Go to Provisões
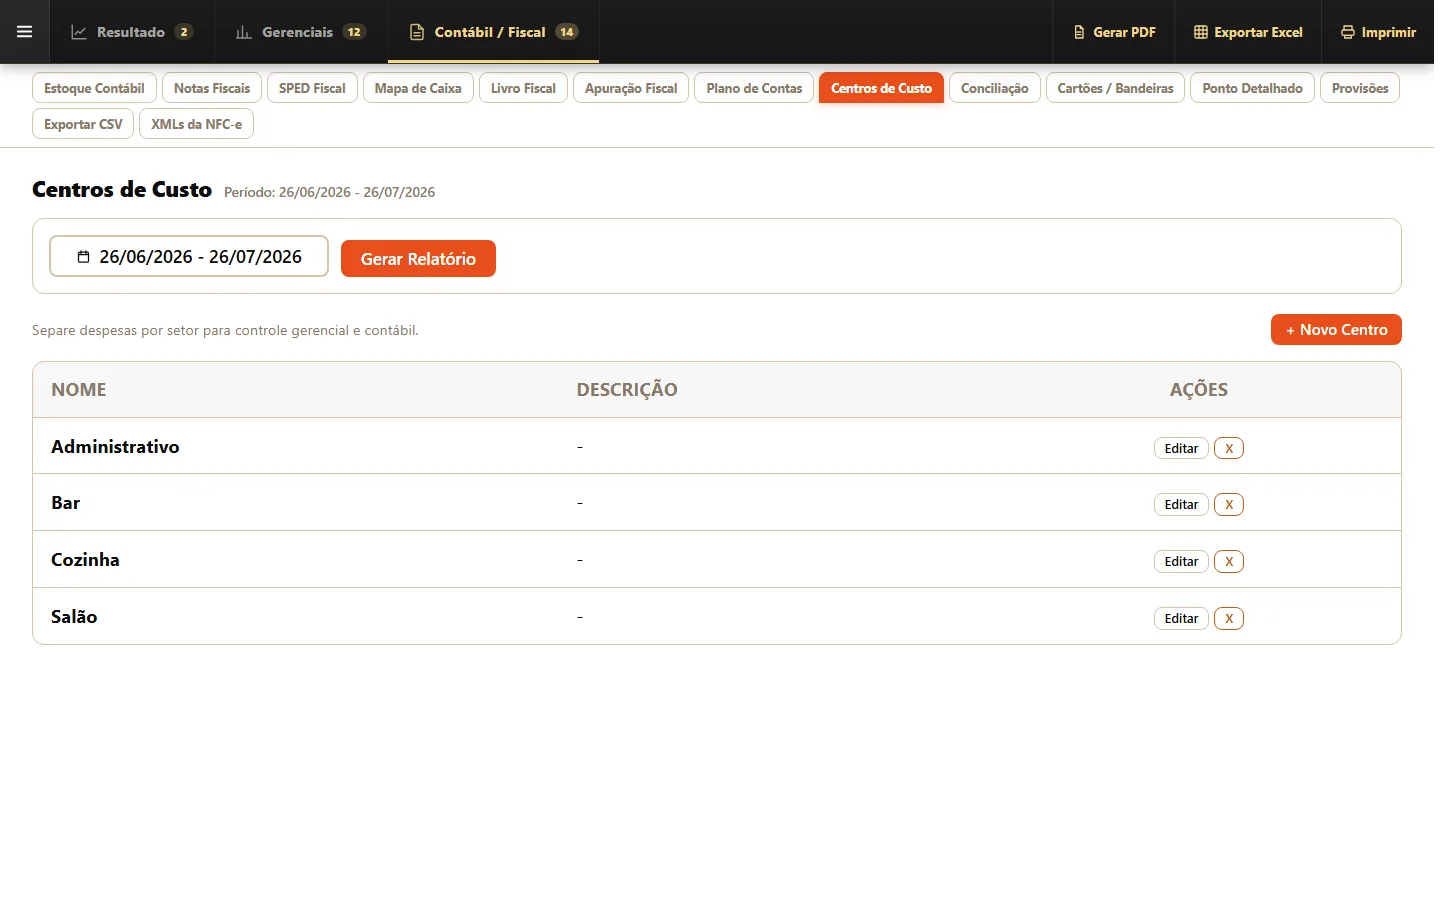 click(x=1360, y=88)
